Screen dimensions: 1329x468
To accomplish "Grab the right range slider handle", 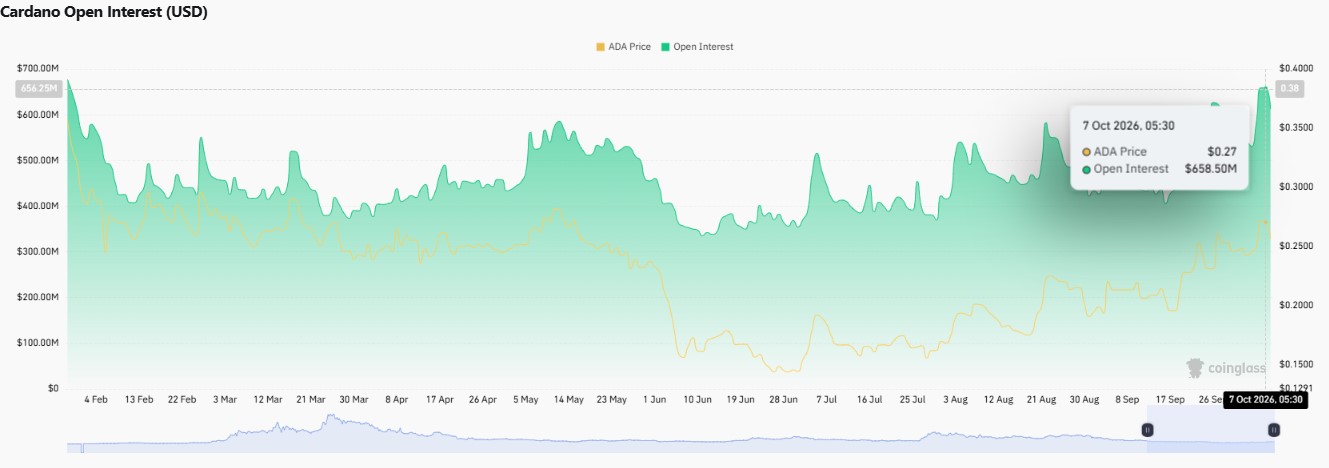I will (x=1274, y=430).
